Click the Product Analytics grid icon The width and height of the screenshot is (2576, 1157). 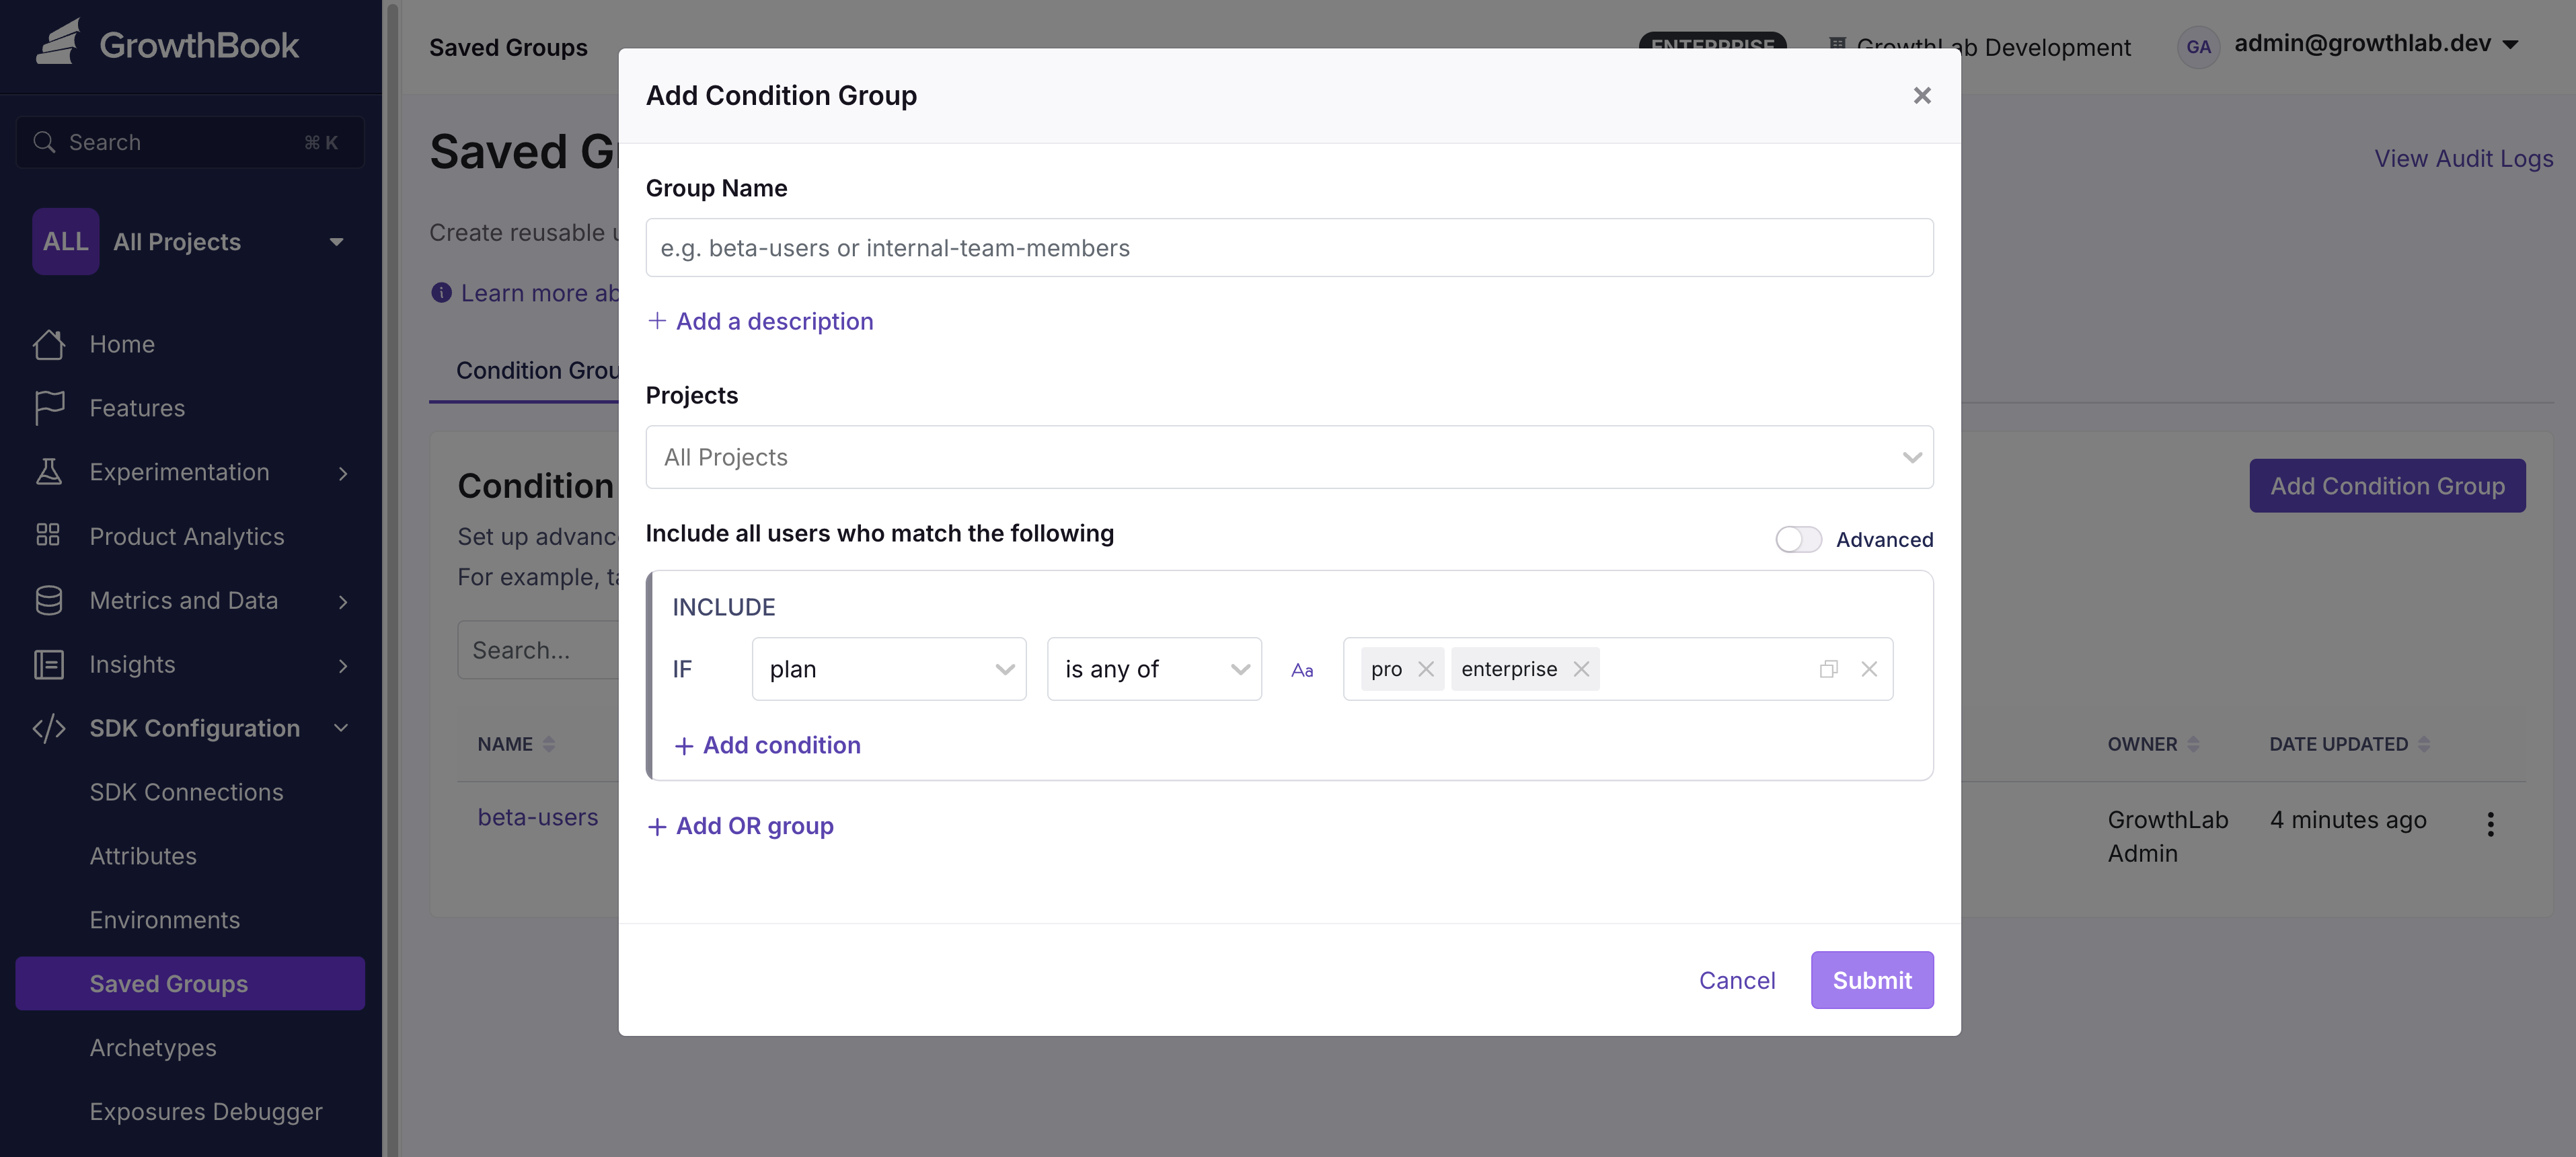tap(50, 535)
